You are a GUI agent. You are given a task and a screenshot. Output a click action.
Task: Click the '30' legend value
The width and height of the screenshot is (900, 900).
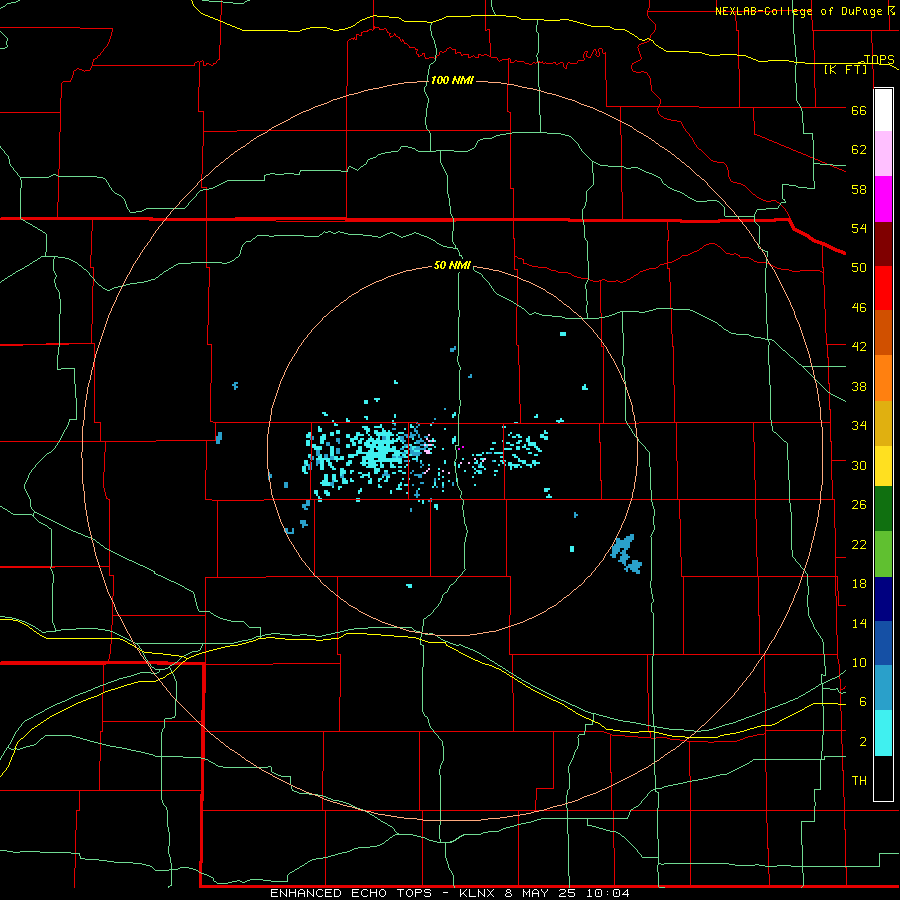[859, 465]
